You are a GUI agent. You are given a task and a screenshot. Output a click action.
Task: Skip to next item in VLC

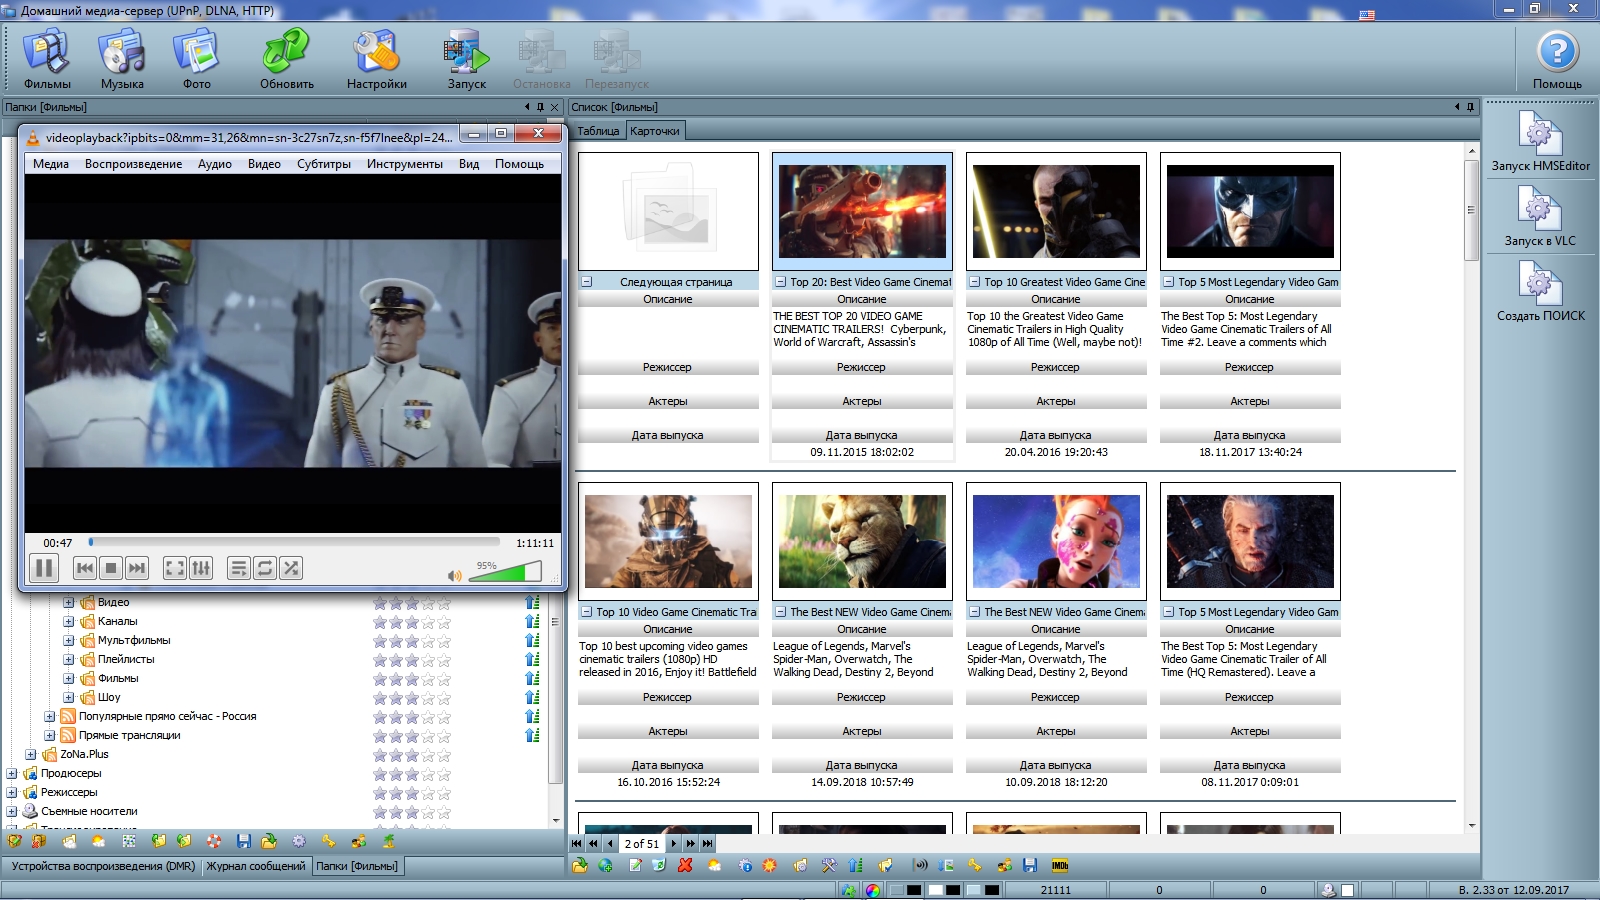pyautogui.click(x=137, y=568)
